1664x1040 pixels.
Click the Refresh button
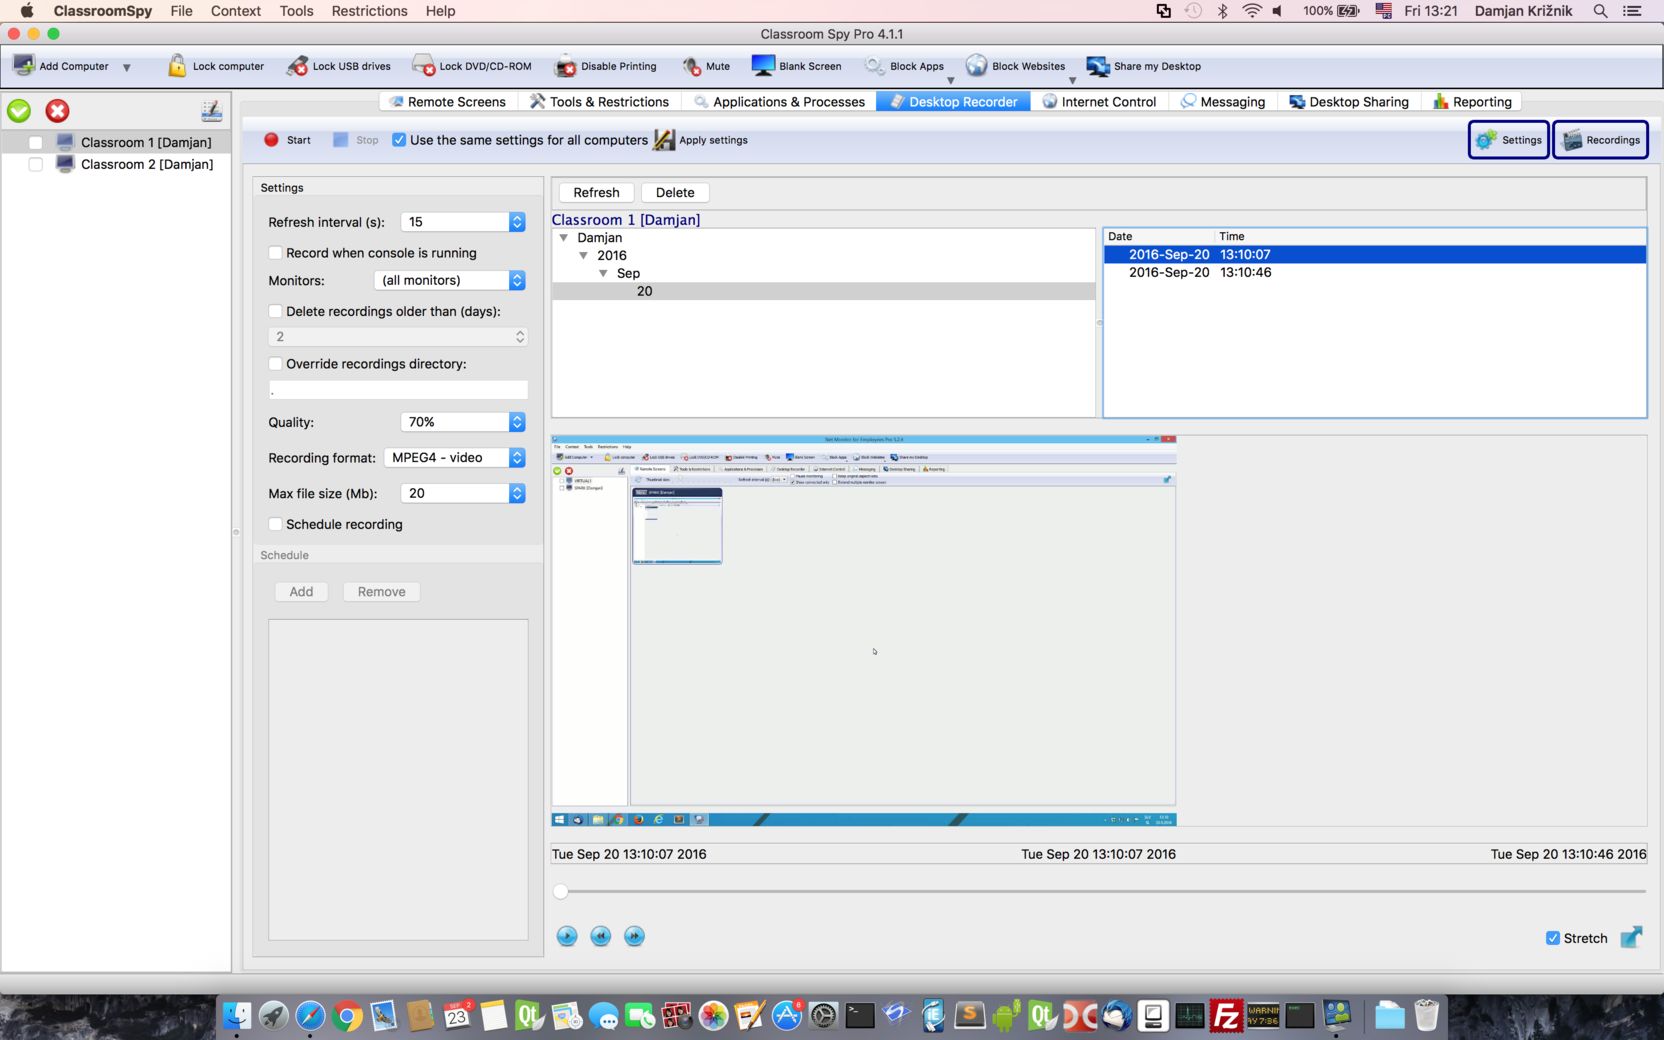pyautogui.click(x=596, y=193)
